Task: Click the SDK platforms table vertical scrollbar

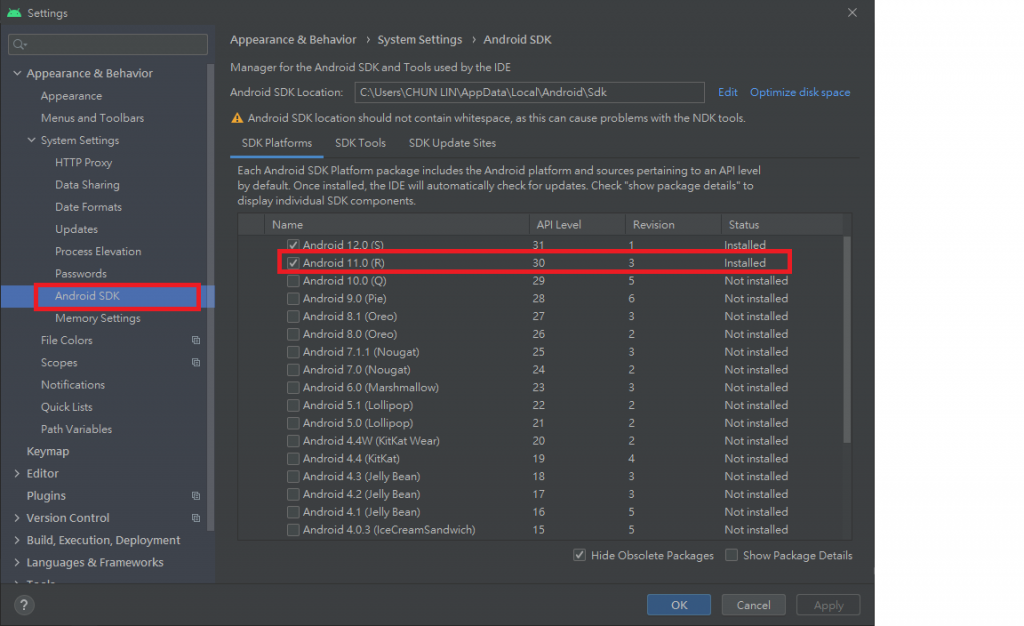Action: pos(847,339)
